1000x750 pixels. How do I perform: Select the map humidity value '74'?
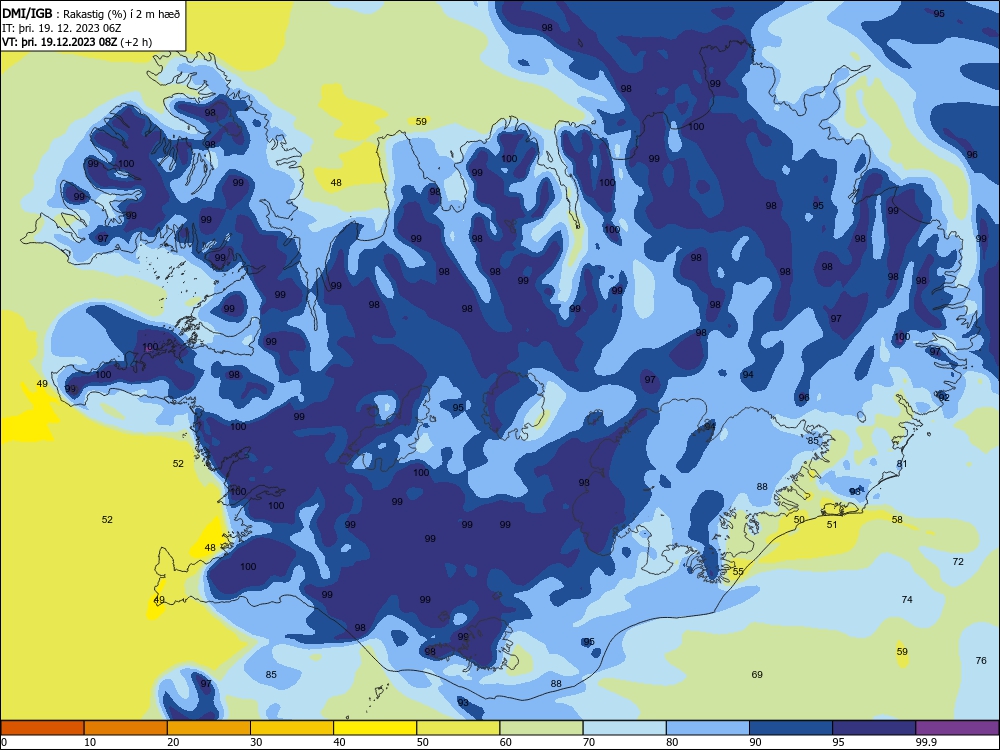(907, 599)
